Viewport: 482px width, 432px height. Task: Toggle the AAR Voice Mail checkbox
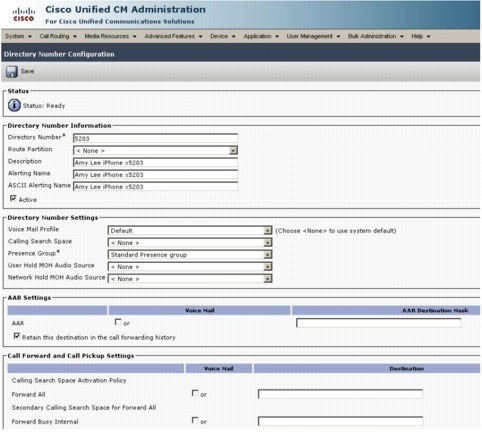pos(118,322)
